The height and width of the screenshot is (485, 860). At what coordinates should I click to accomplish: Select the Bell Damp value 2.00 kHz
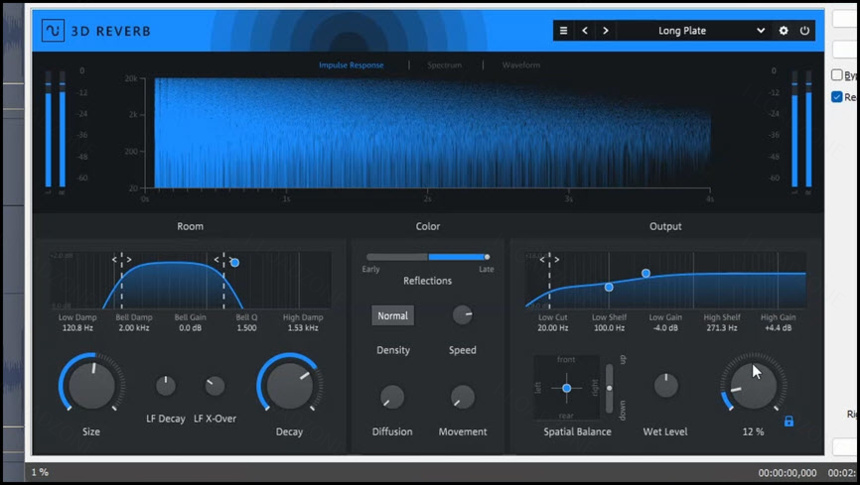pos(134,328)
